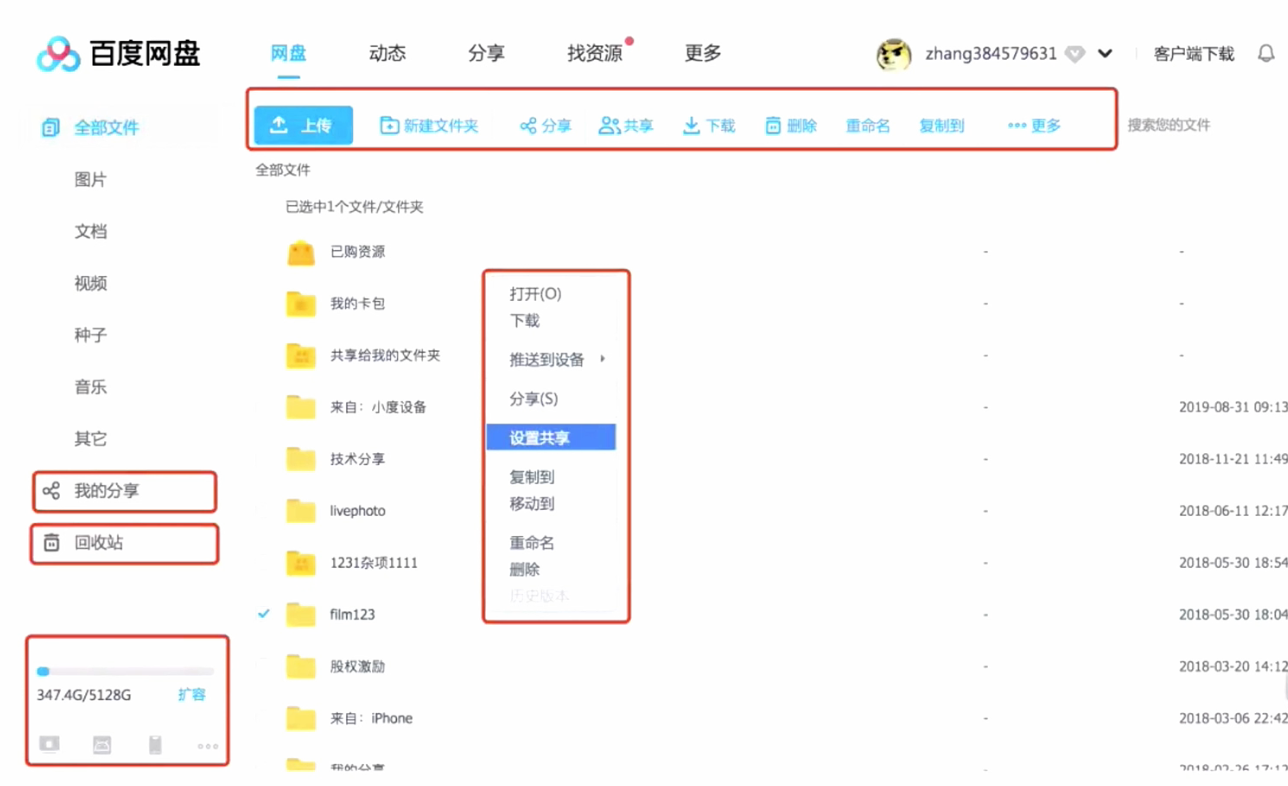Image resolution: width=1288 pixels, height=786 pixels.
Task: Click the 共享 people toolbar button
Action: 626,126
